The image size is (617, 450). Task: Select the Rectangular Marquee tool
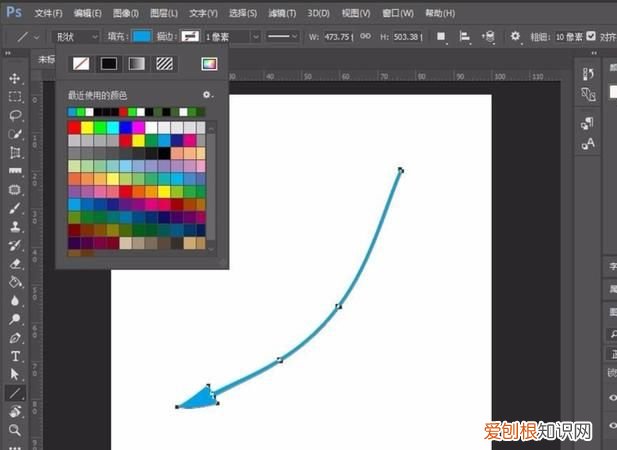point(15,97)
